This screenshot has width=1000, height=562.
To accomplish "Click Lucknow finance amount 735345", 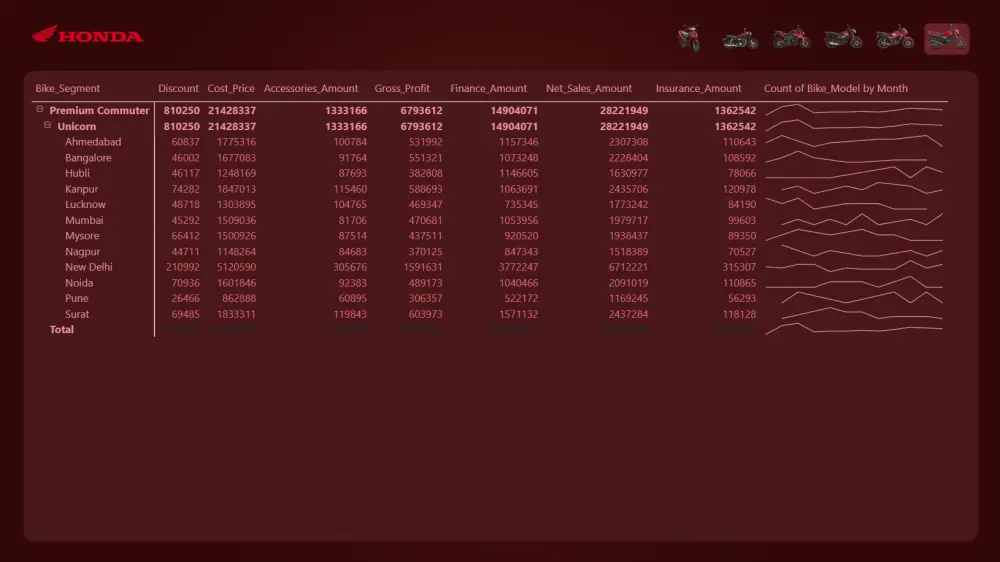I will pos(521,204).
